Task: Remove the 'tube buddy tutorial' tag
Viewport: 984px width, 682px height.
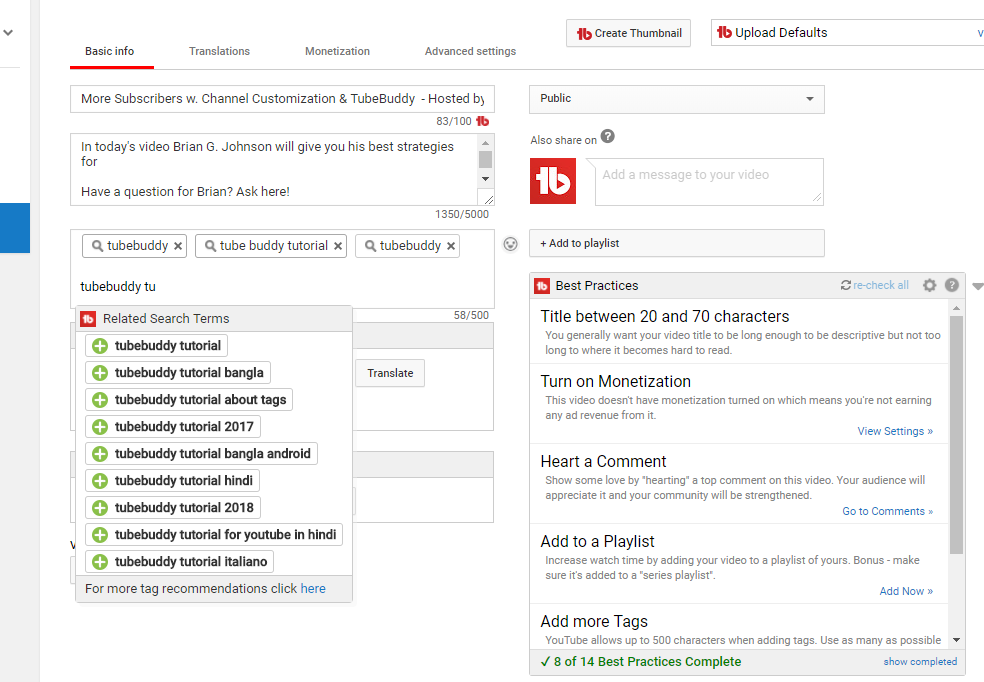Action: (338, 246)
